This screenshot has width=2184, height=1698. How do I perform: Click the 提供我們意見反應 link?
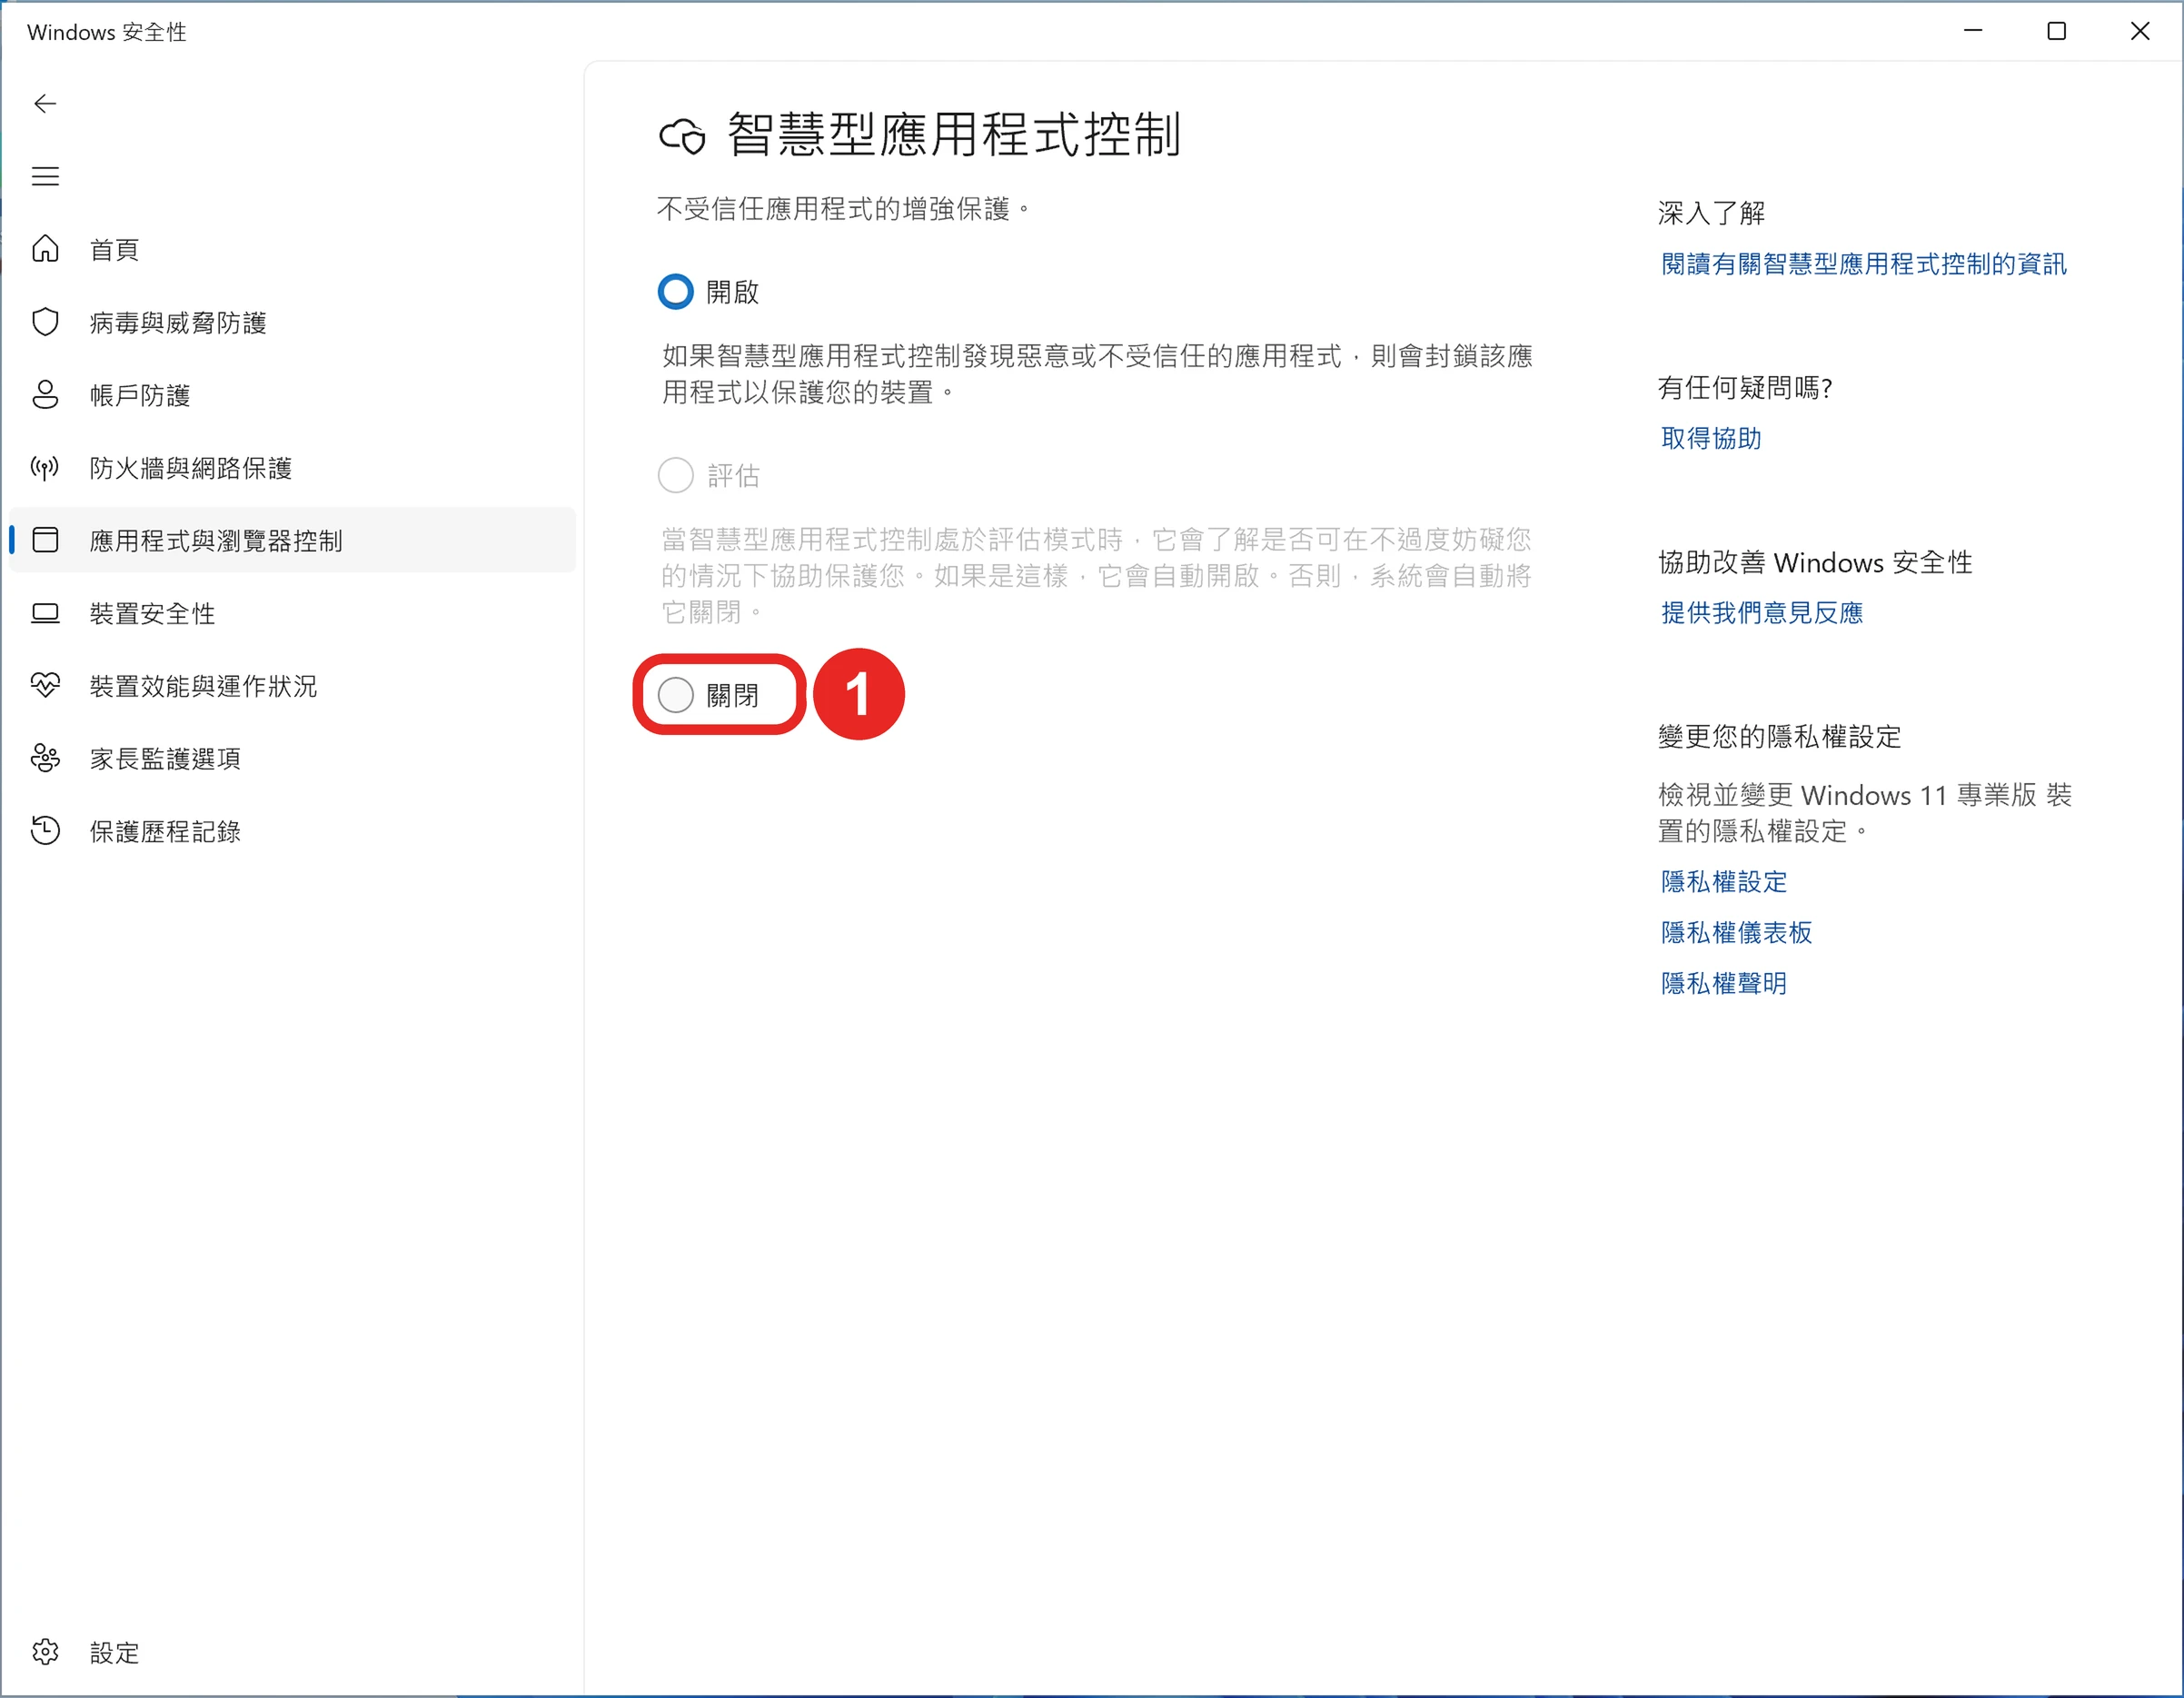tap(1762, 613)
